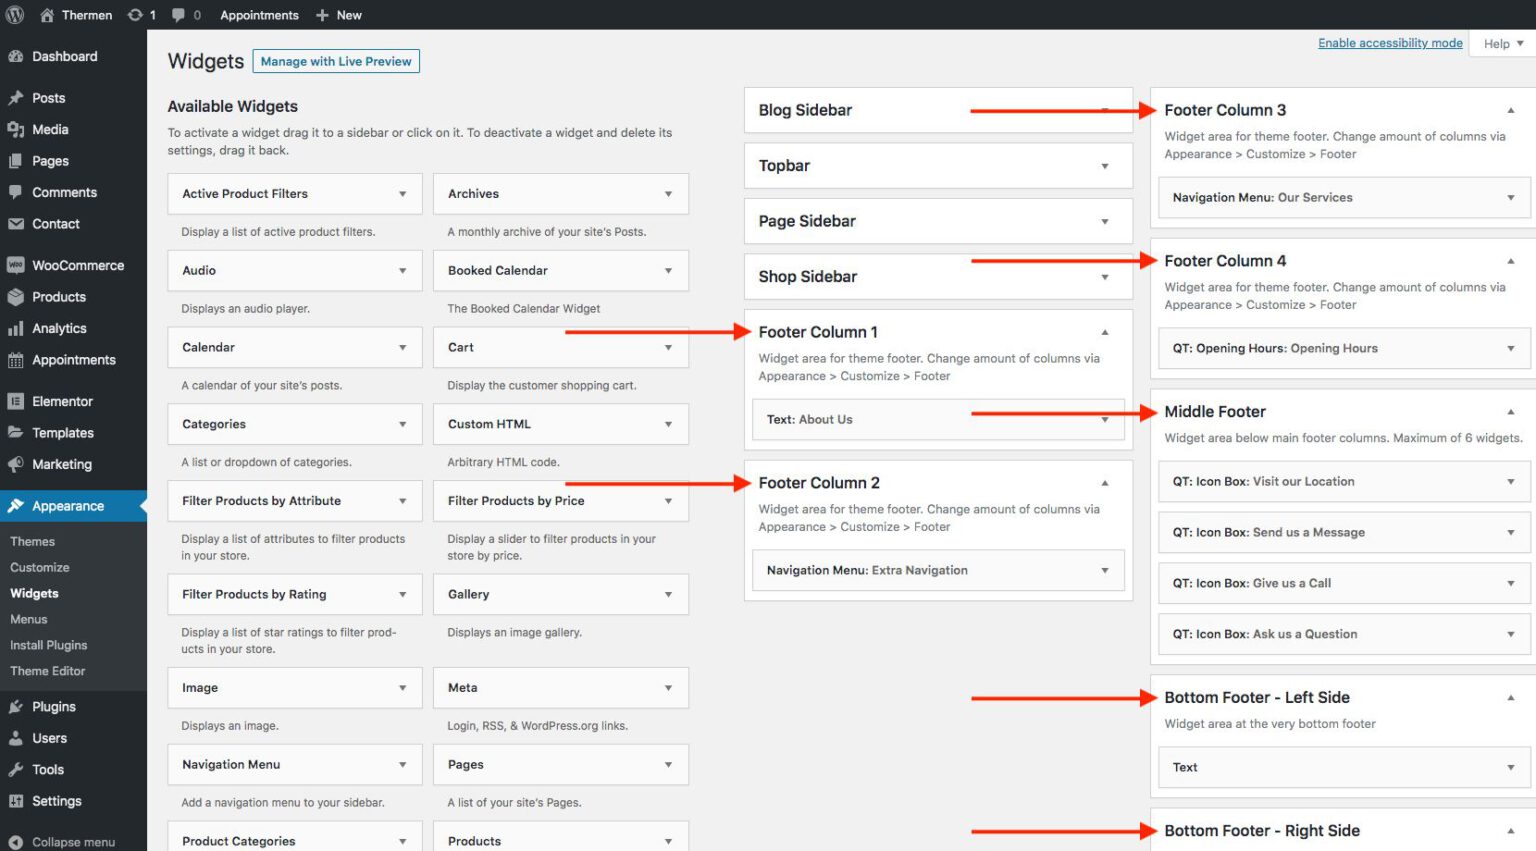The image size is (1536, 851).
Task: Open Appointments via the calendar icon
Action: click(x=16, y=360)
